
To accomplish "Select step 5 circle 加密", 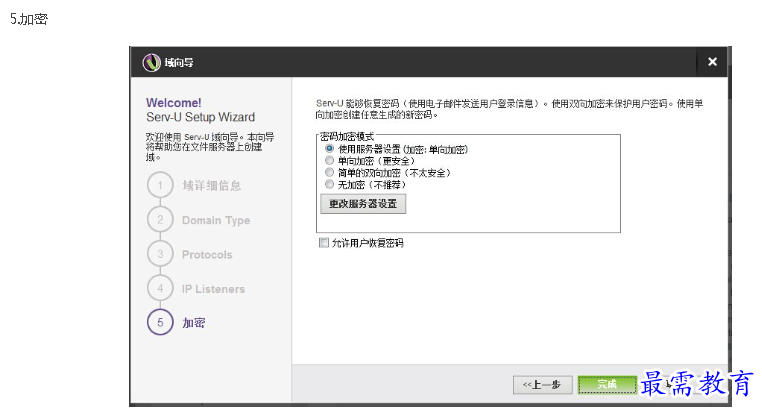I will tap(160, 323).
